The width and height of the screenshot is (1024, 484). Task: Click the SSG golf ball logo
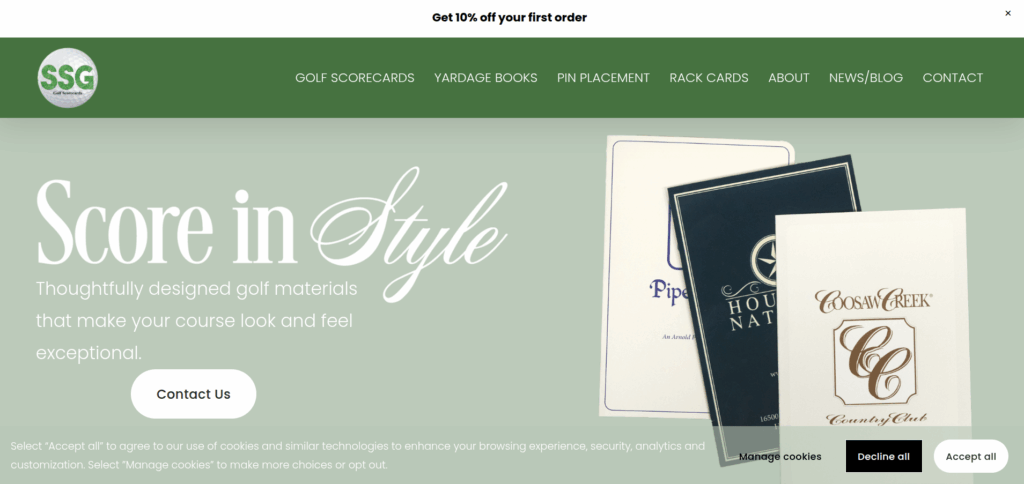[x=68, y=78]
